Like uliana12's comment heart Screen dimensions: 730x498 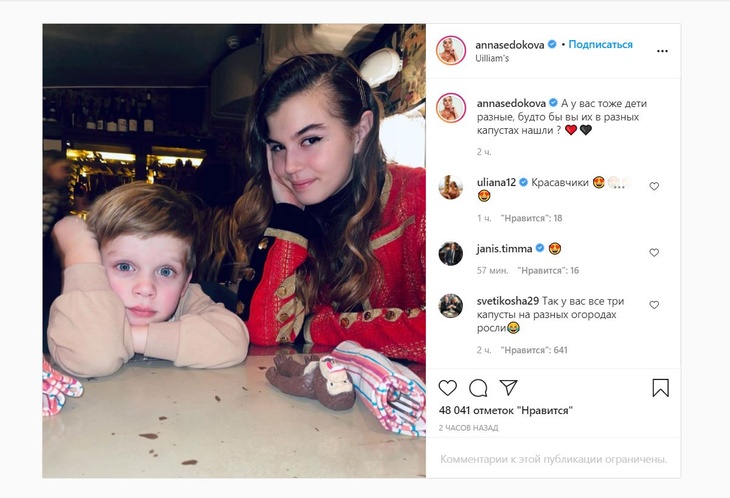click(654, 186)
